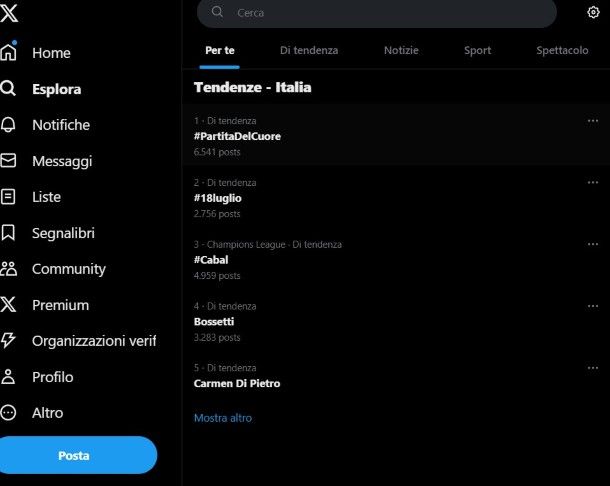Click the Mostra altro link
Viewport: 610px width, 486px height.
click(x=223, y=418)
